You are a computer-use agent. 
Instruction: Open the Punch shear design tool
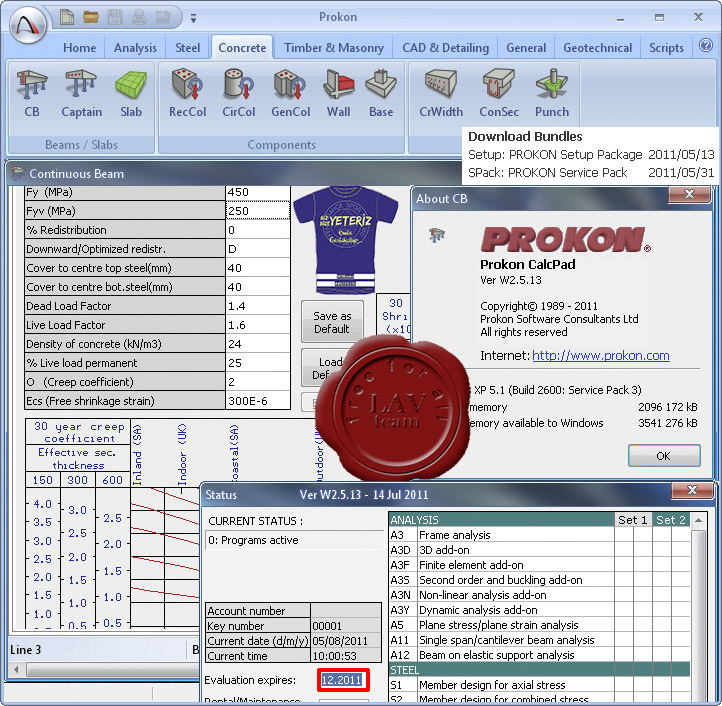tap(552, 93)
